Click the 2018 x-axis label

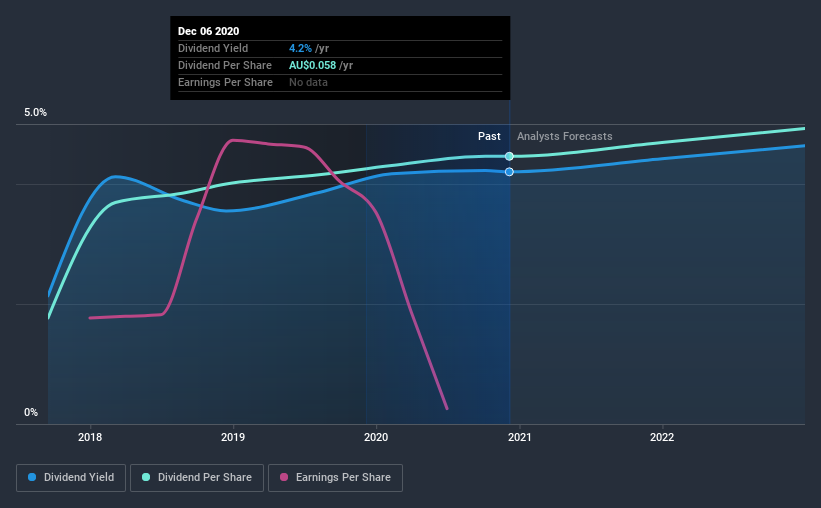(x=90, y=437)
